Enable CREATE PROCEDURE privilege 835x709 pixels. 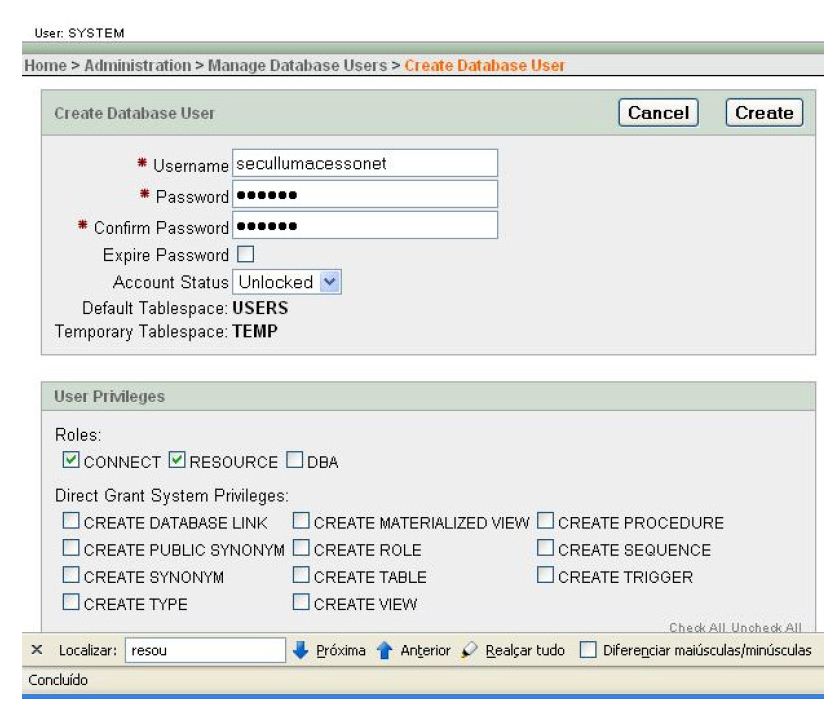point(545,522)
